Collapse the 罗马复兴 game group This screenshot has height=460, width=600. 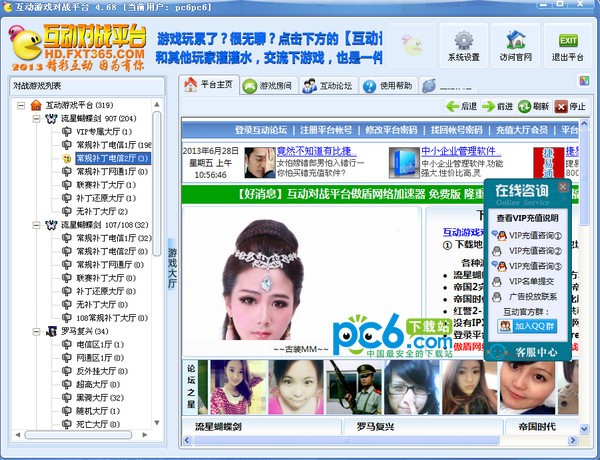point(36,331)
